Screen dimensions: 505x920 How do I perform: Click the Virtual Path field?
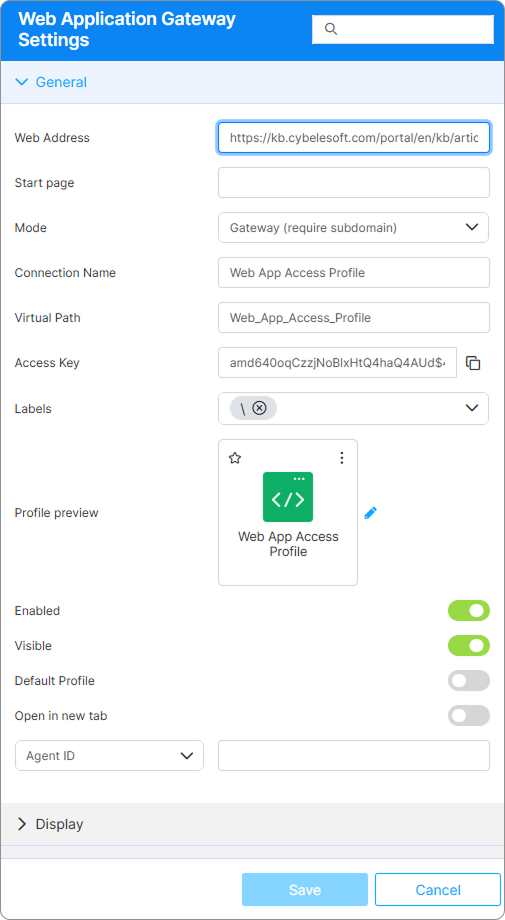[354, 317]
